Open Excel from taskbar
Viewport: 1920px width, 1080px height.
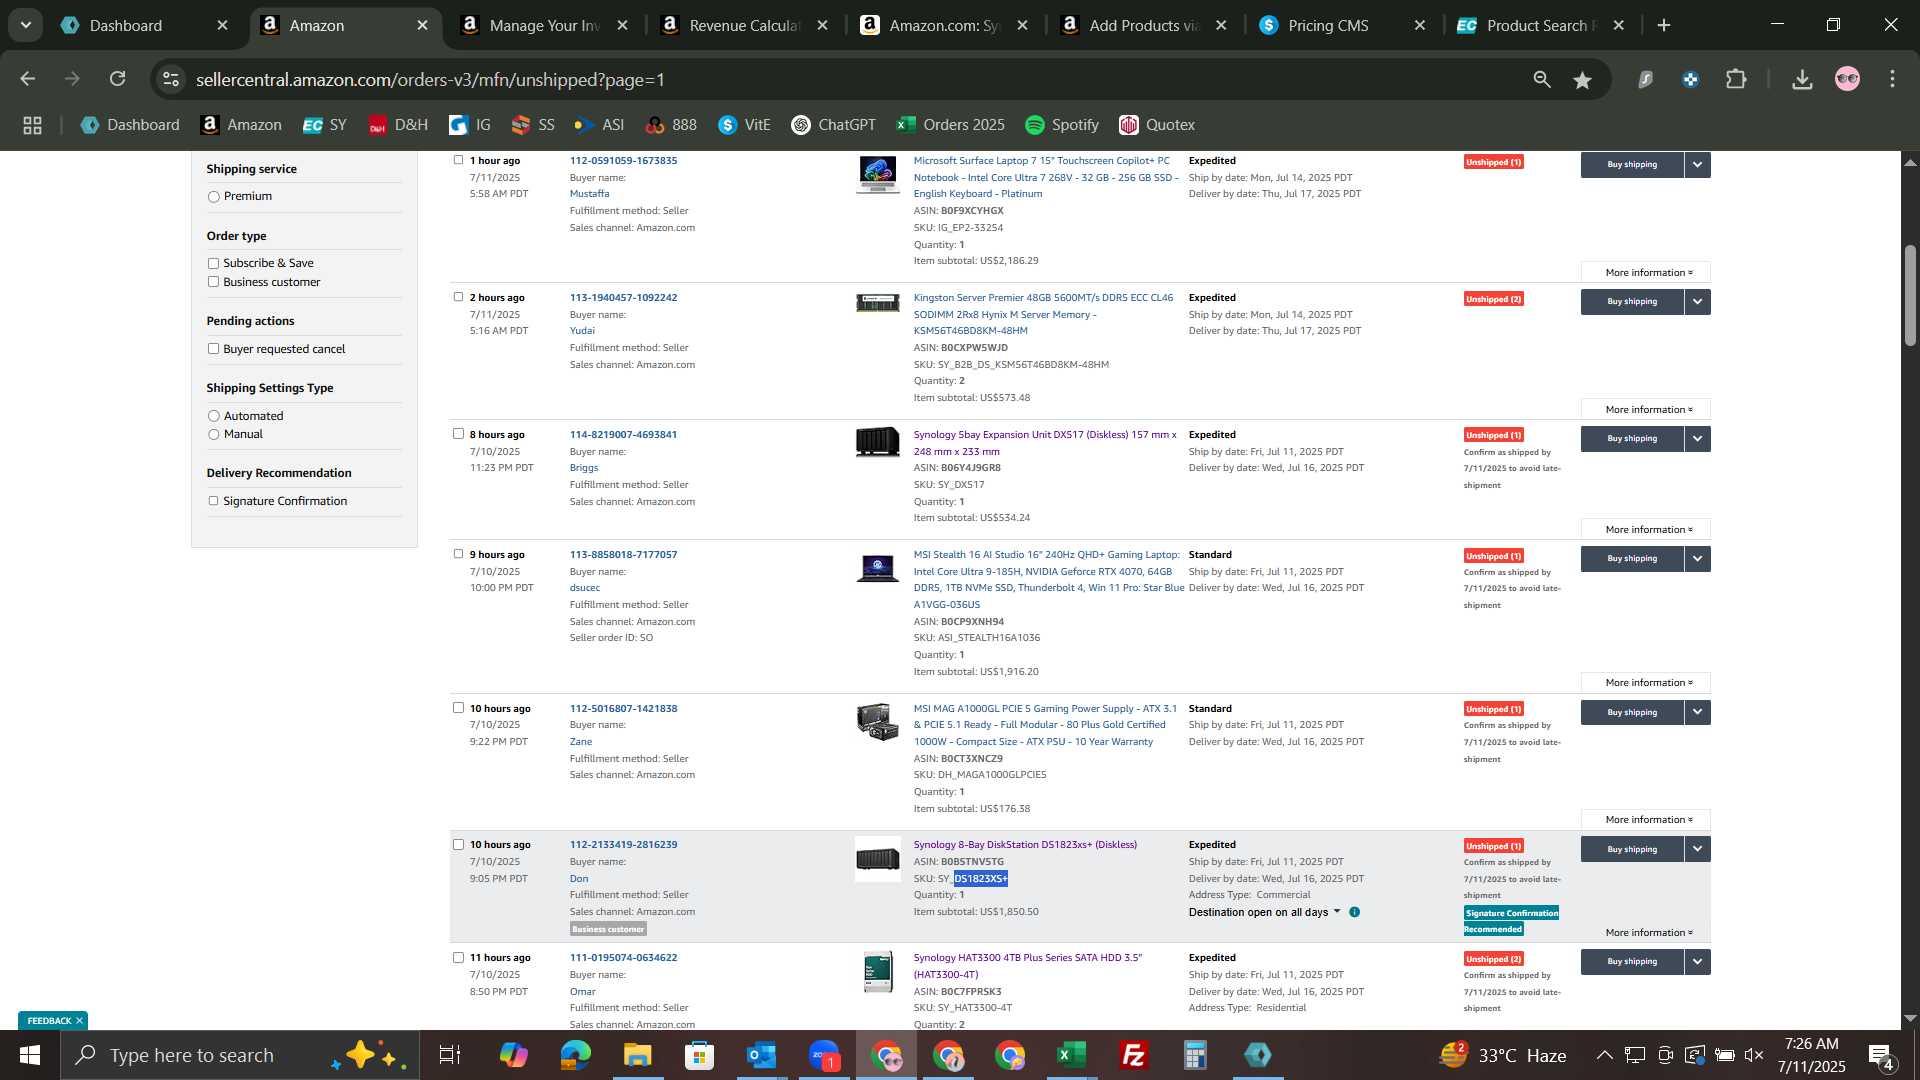(x=1071, y=1055)
